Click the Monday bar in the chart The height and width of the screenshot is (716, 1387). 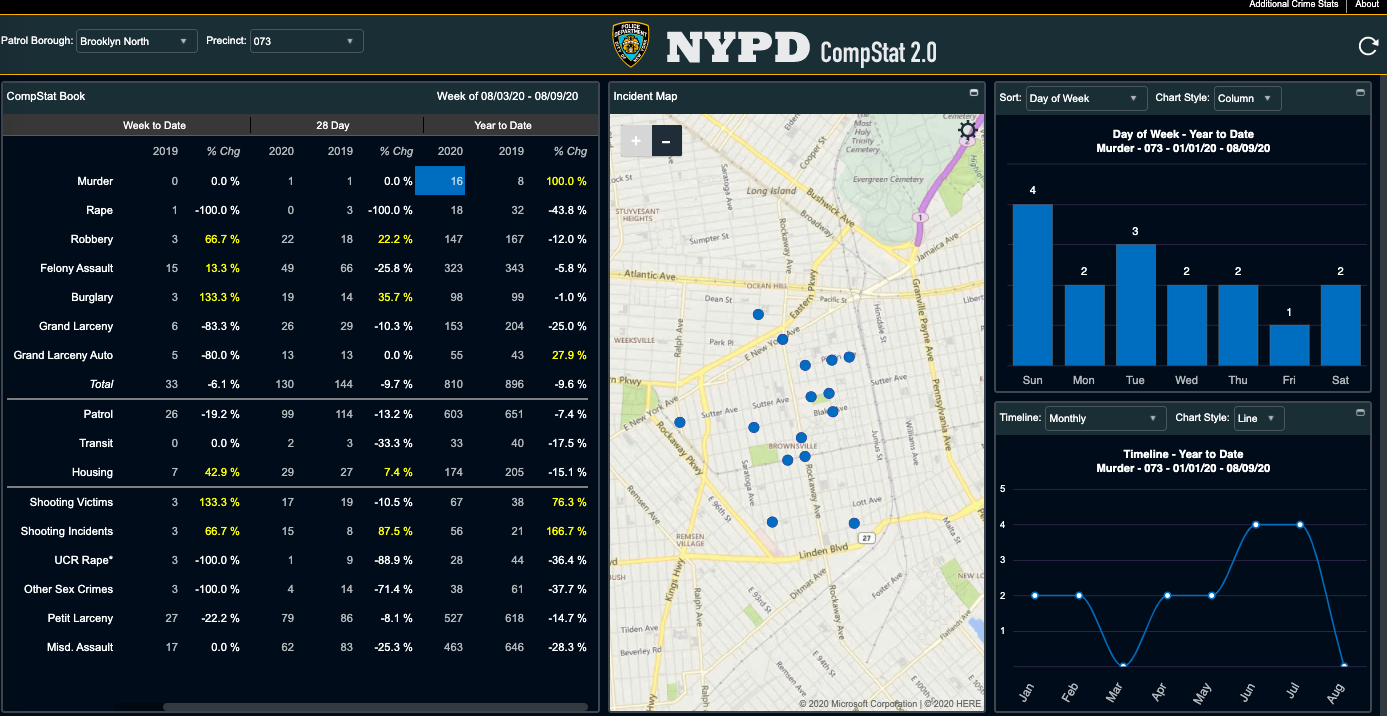pos(1084,325)
